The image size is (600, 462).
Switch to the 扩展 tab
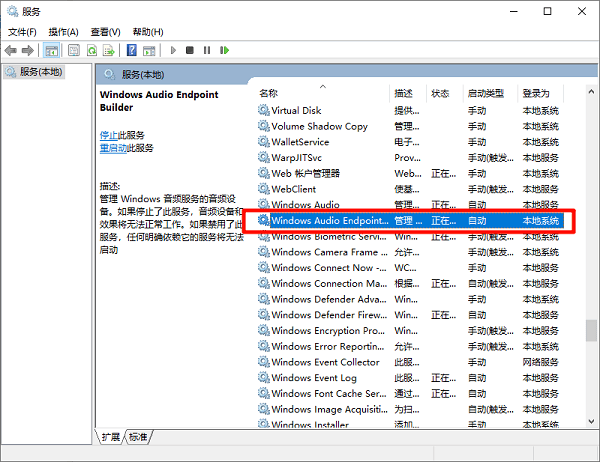coord(111,437)
